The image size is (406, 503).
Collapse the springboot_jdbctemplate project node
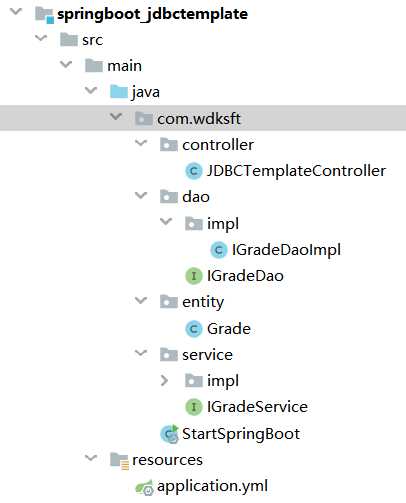(x=16, y=12)
